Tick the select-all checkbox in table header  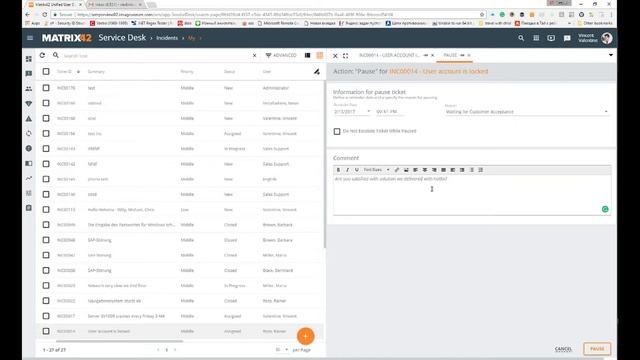46,71
